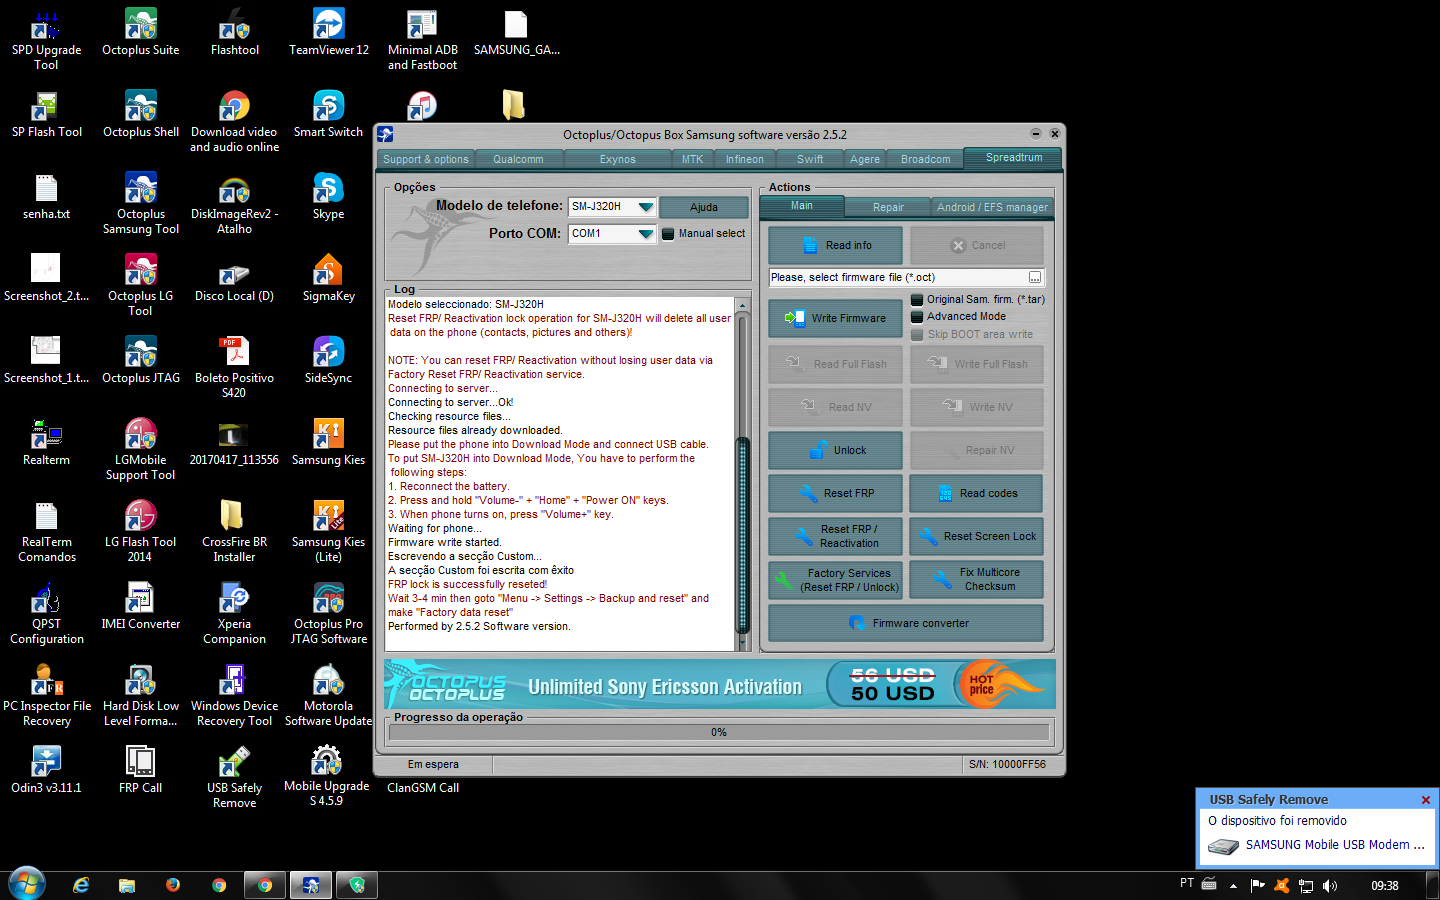Select the Flashtool desktop icon
Image resolution: width=1440 pixels, height=900 pixels.
[235, 32]
